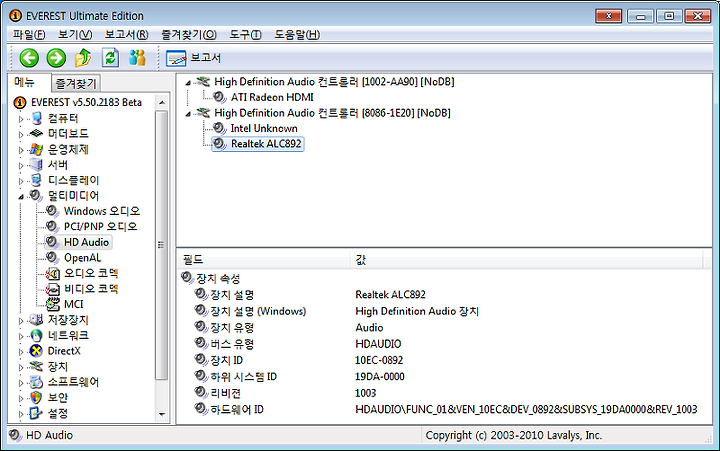Viewport: 720px width, 451px height.
Task: Click the 10EC-0892 장치 ID value
Action: tap(379, 360)
